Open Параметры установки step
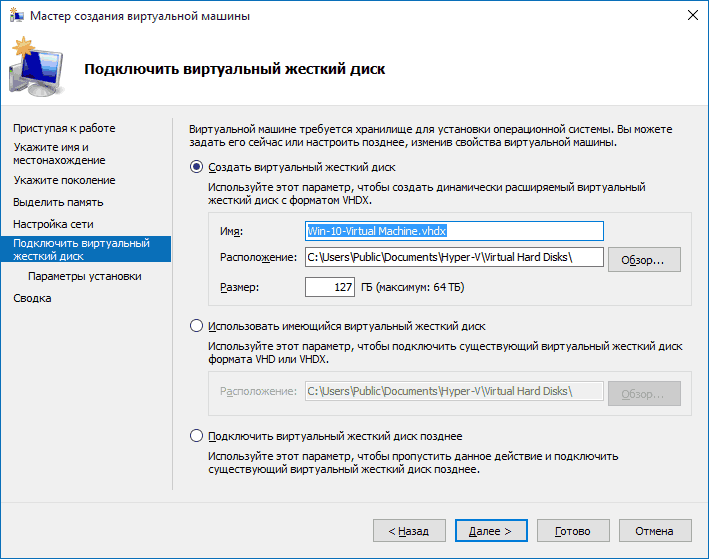709x559 pixels. pos(85,276)
